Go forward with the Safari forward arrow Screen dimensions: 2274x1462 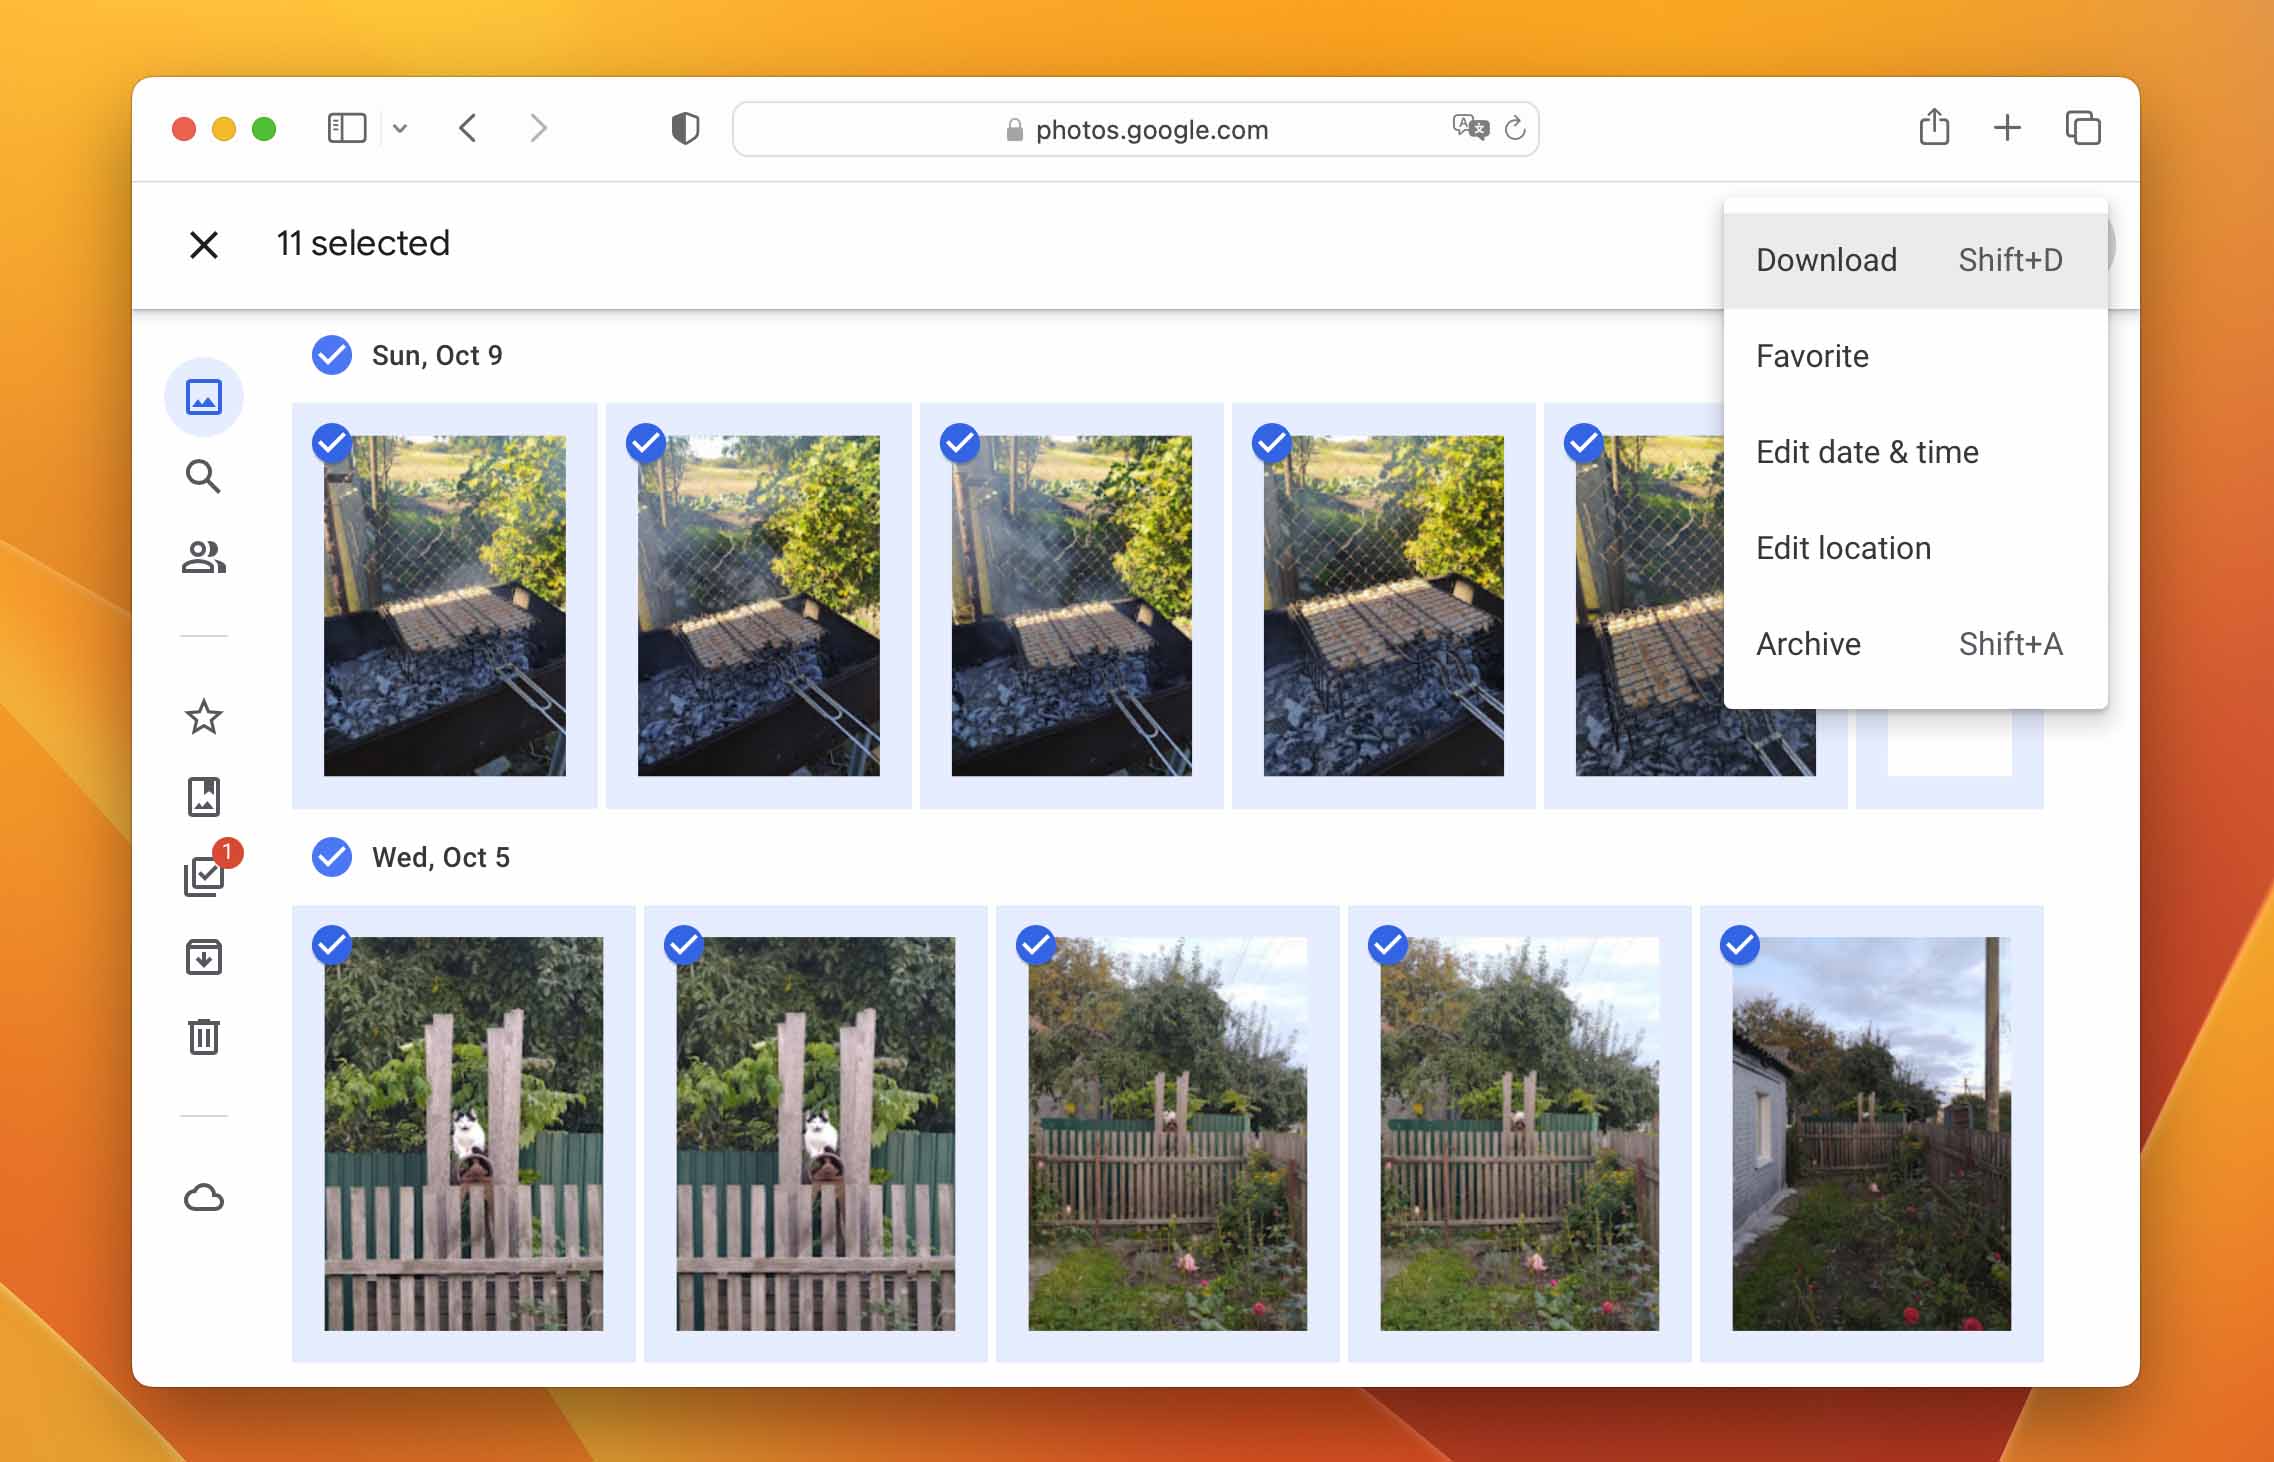[538, 128]
